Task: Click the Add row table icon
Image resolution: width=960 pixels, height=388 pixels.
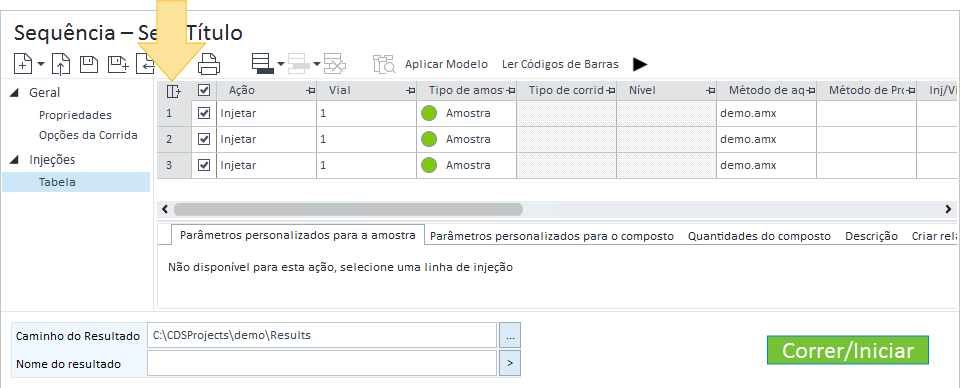Action: [x=263, y=64]
